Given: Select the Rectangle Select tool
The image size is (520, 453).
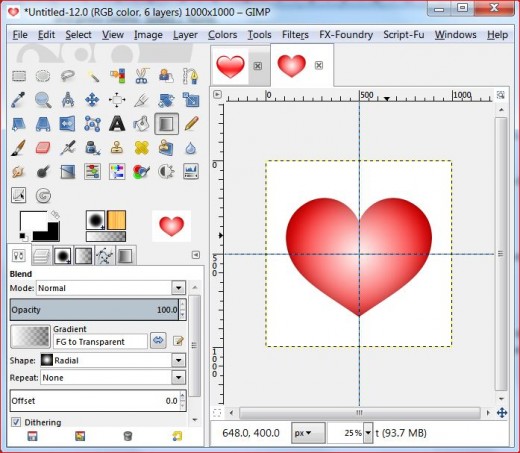Looking at the screenshot, I should coord(19,76).
